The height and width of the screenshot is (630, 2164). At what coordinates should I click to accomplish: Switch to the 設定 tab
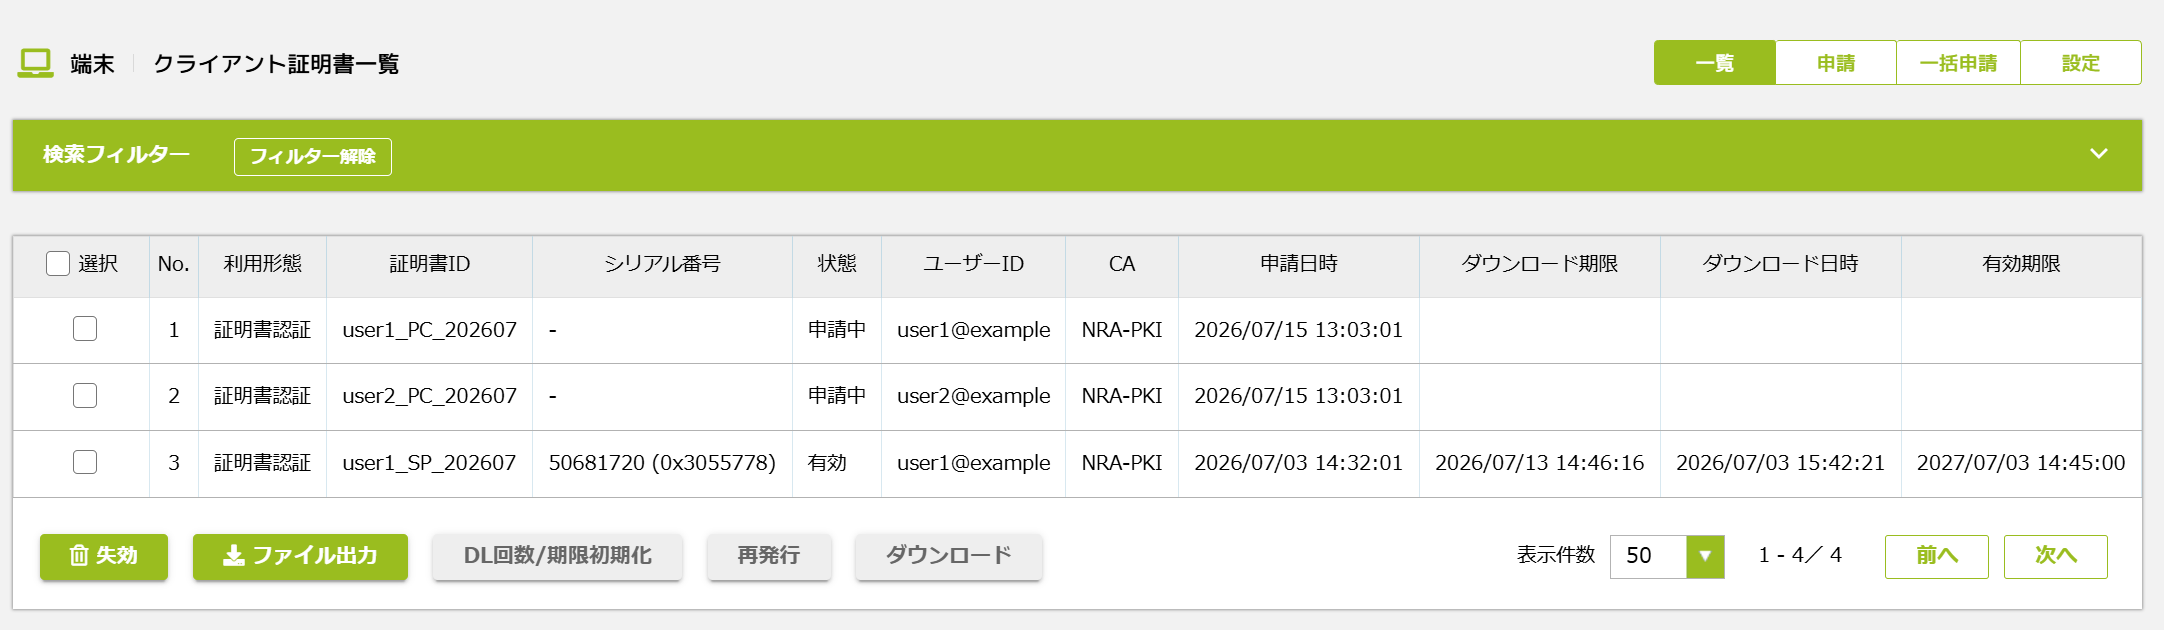(x=2080, y=63)
